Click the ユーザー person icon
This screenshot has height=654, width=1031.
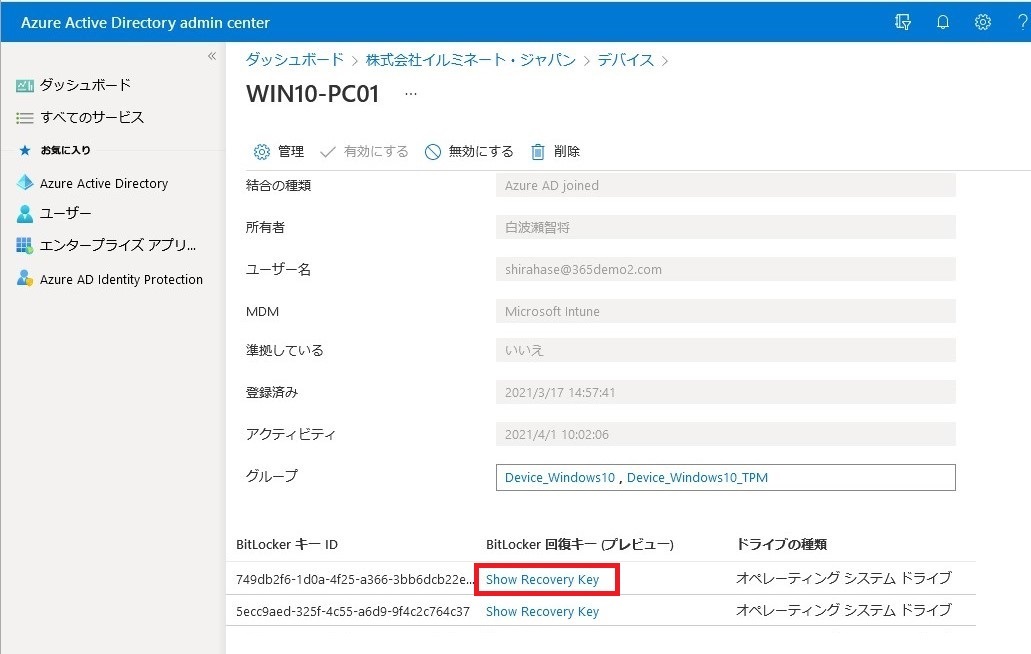tap(25, 214)
